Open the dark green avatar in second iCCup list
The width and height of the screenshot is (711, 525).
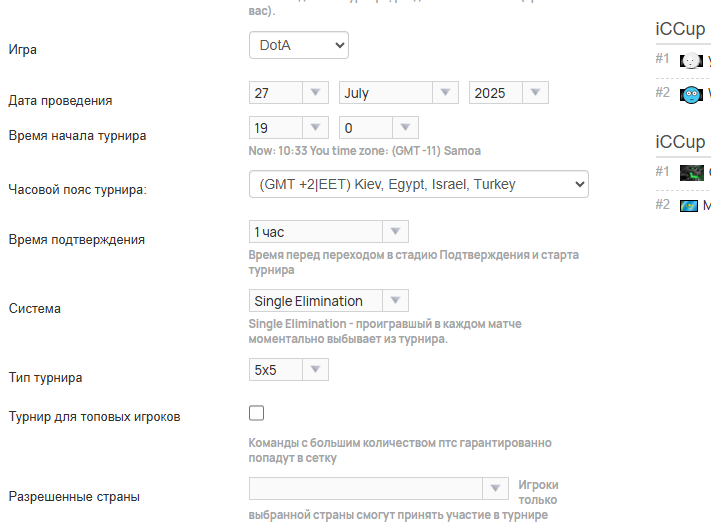[692, 173]
